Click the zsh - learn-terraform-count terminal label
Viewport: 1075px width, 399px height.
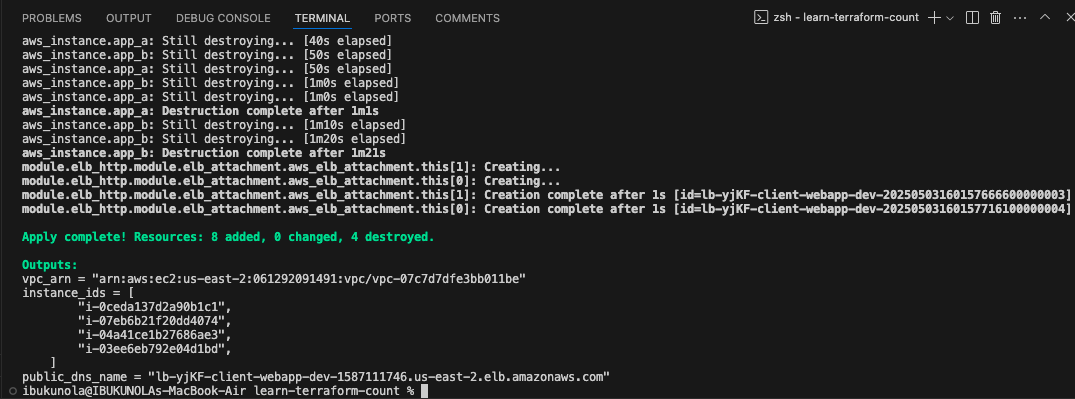click(x=846, y=18)
